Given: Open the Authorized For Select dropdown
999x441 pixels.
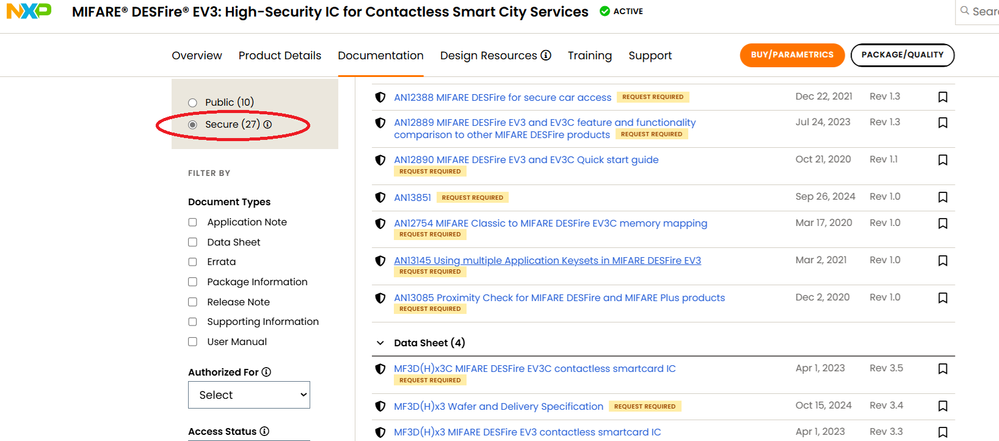Looking at the screenshot, I should tap(249, 395).
